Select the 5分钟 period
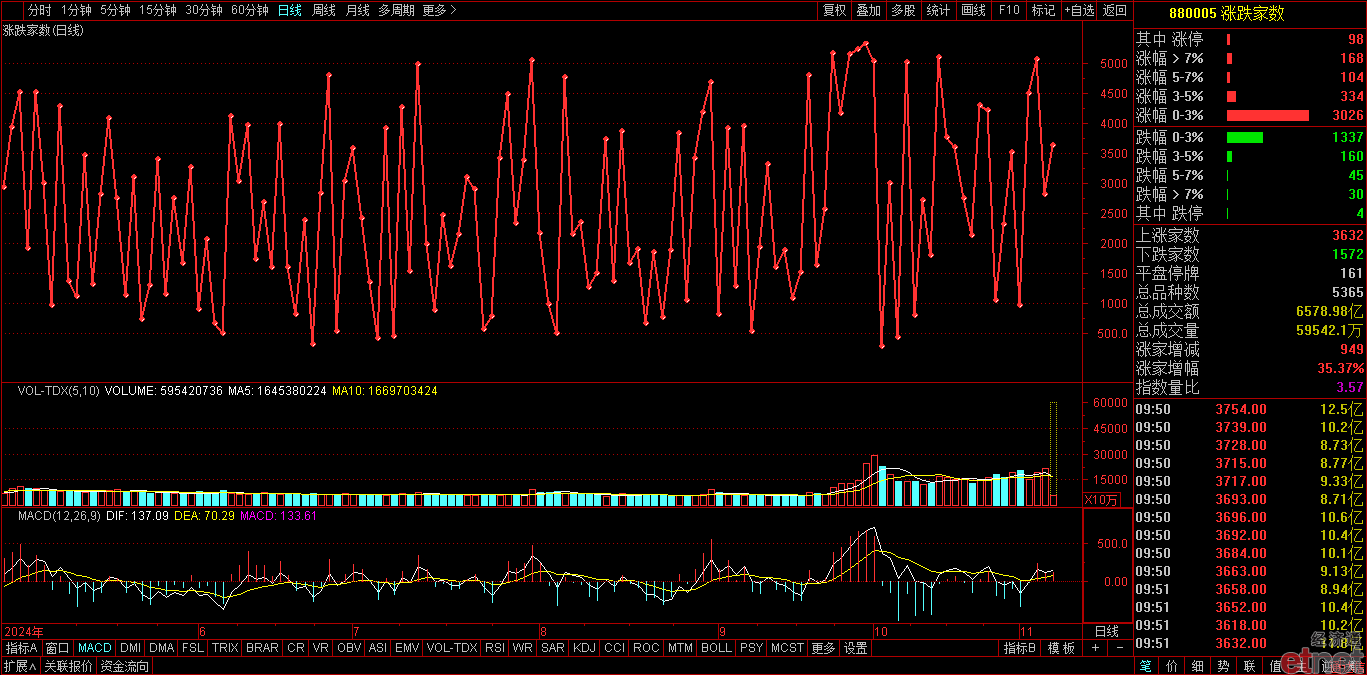Screen dimensions: 1367x675 pyautogui.click(x=116, y=10)
